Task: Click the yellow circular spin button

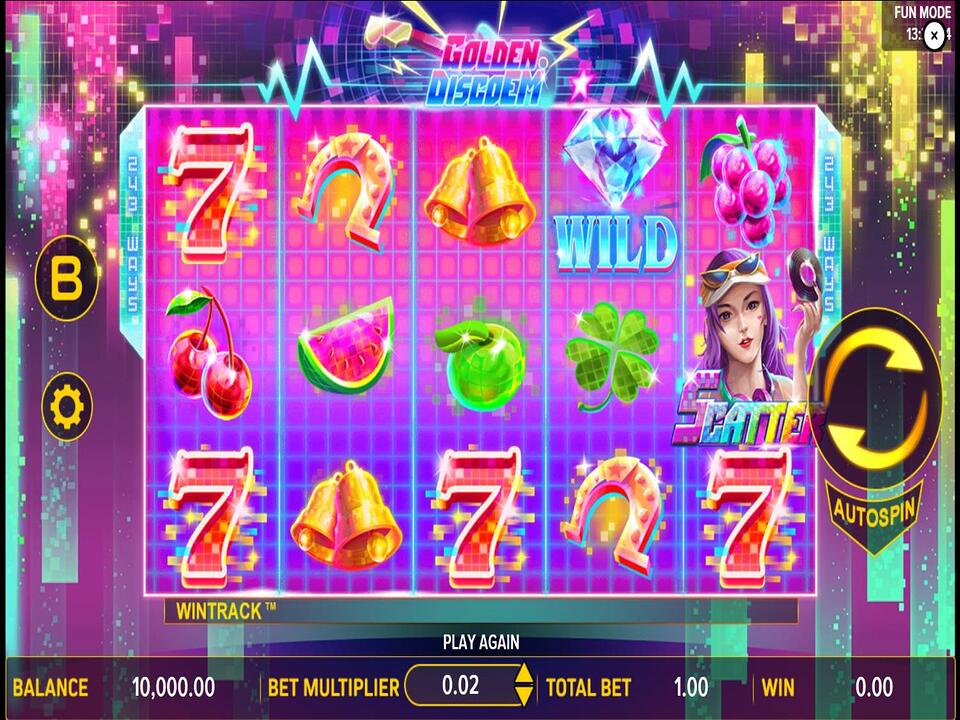Action: click(x=875, y=399)
